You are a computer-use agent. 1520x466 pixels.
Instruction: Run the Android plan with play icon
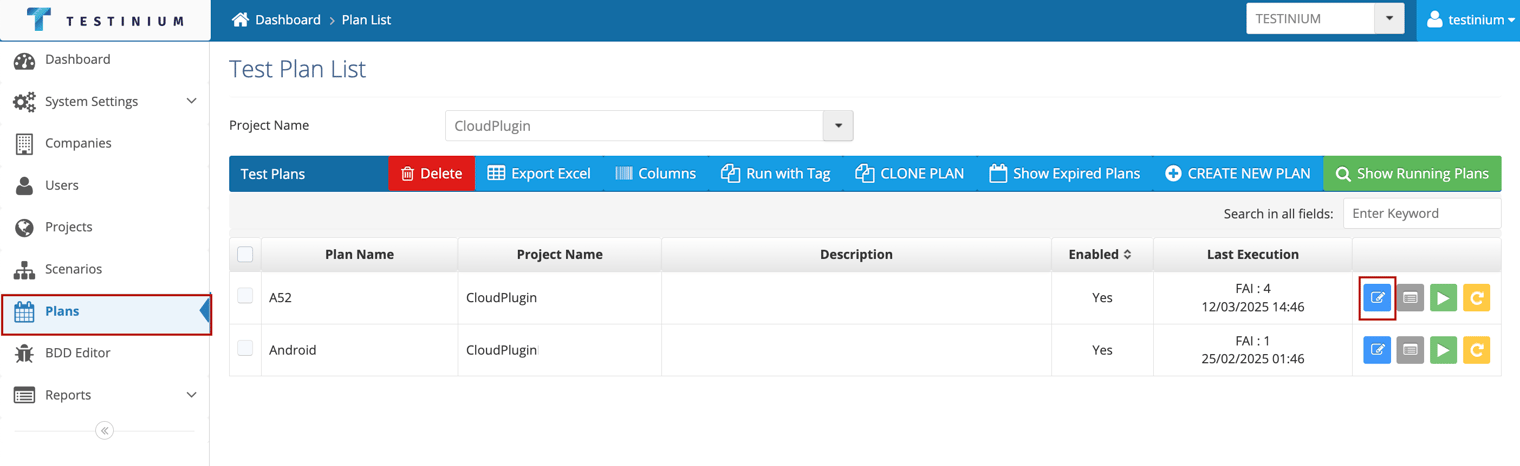(x=1443, y=350)
